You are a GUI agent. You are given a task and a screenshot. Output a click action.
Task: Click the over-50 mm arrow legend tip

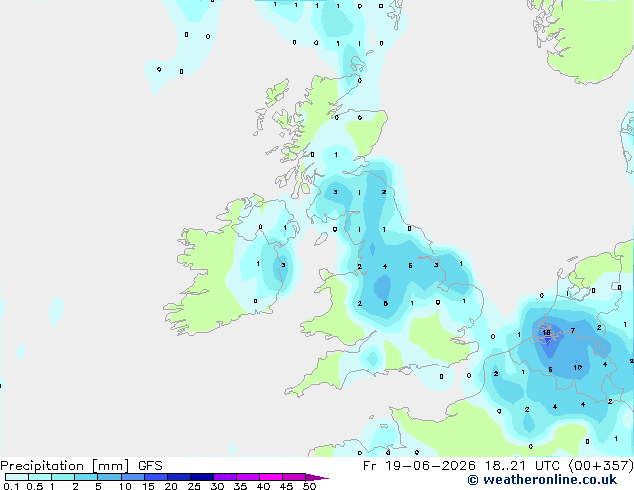point(317,477)
